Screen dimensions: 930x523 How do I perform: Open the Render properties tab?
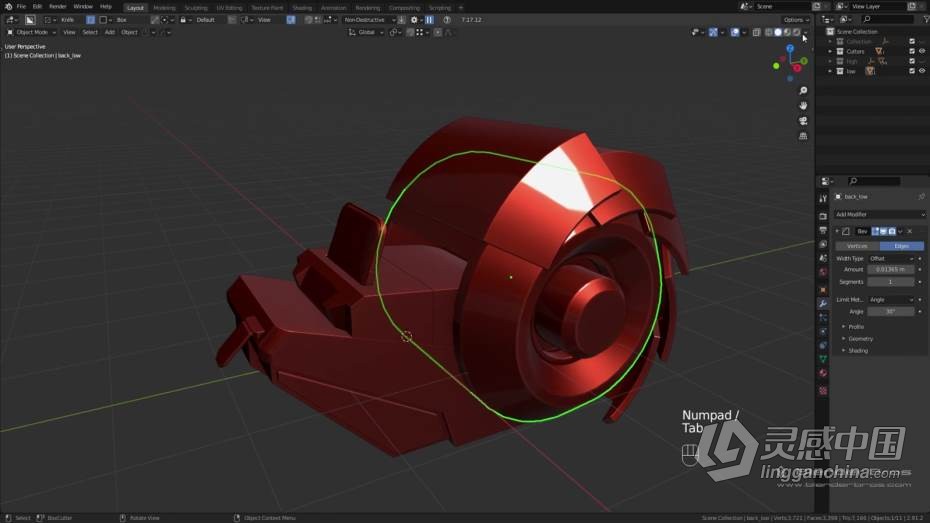823,216
